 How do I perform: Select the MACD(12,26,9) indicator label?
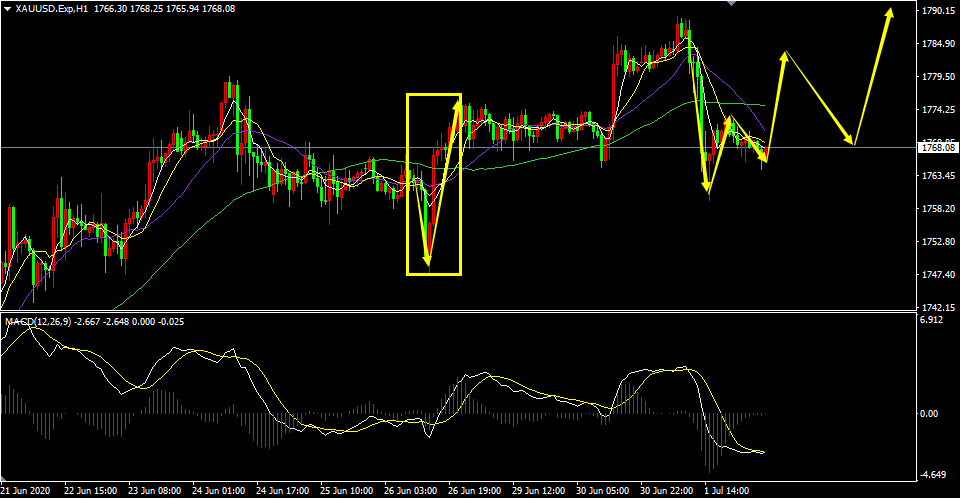click(x=38, y=322)
